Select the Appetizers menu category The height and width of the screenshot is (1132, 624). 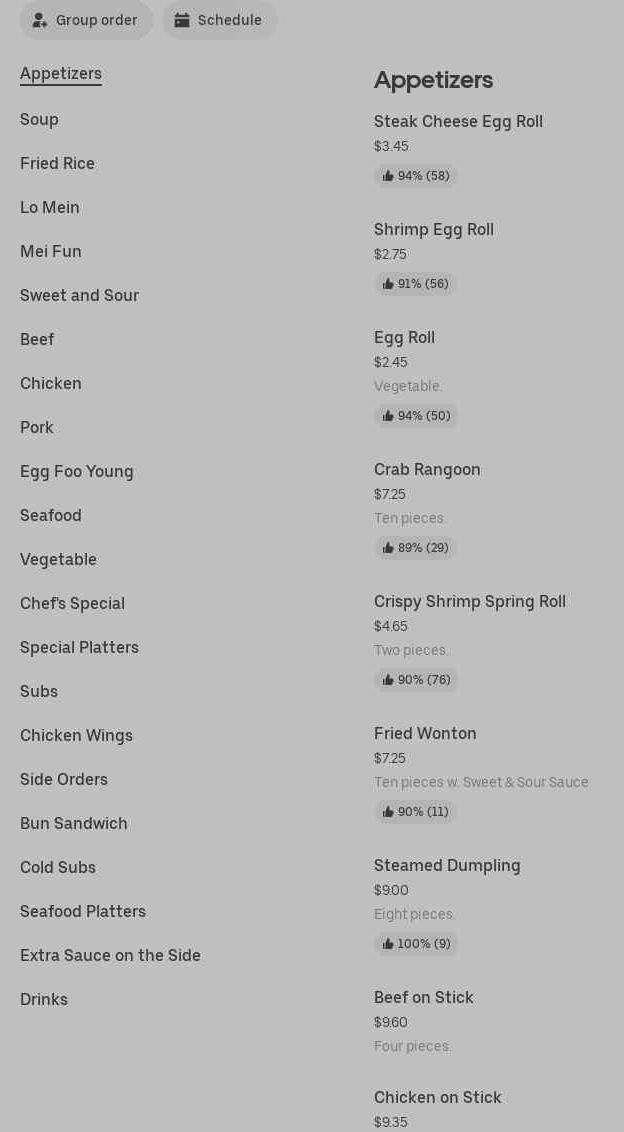click(61, 74)
